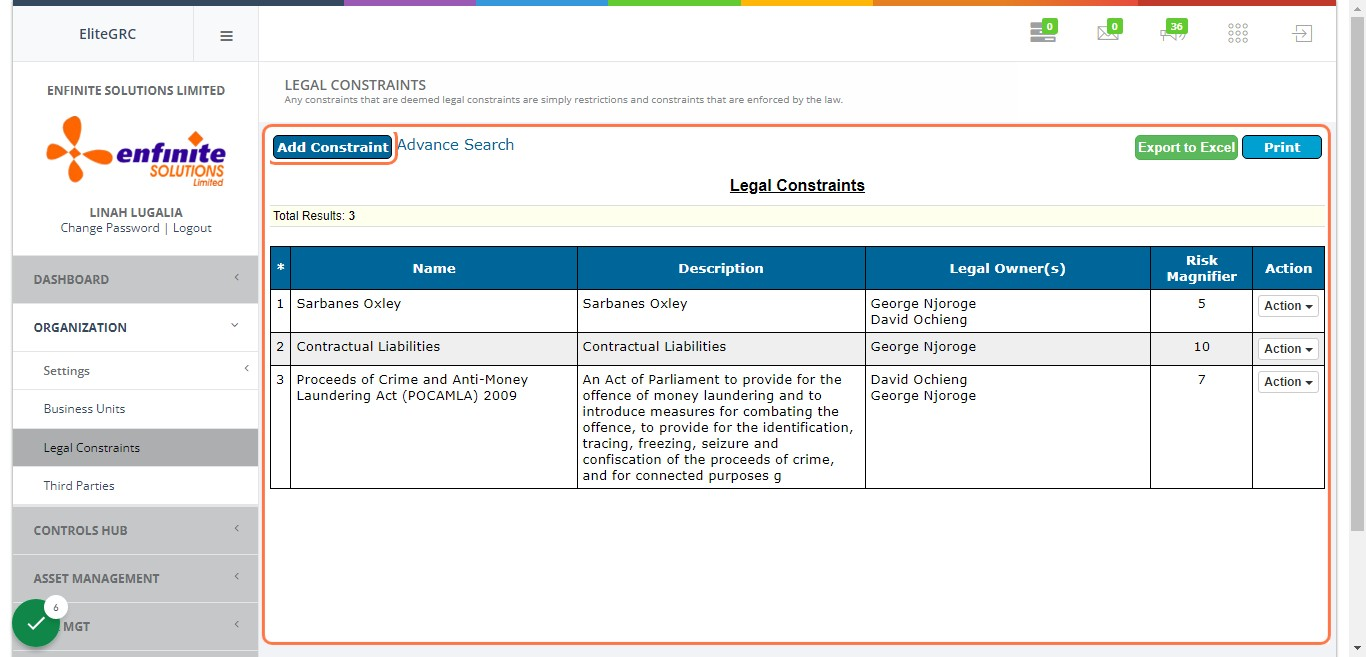
Task: Click the risk magnifier value 5
Action: 1201,304
